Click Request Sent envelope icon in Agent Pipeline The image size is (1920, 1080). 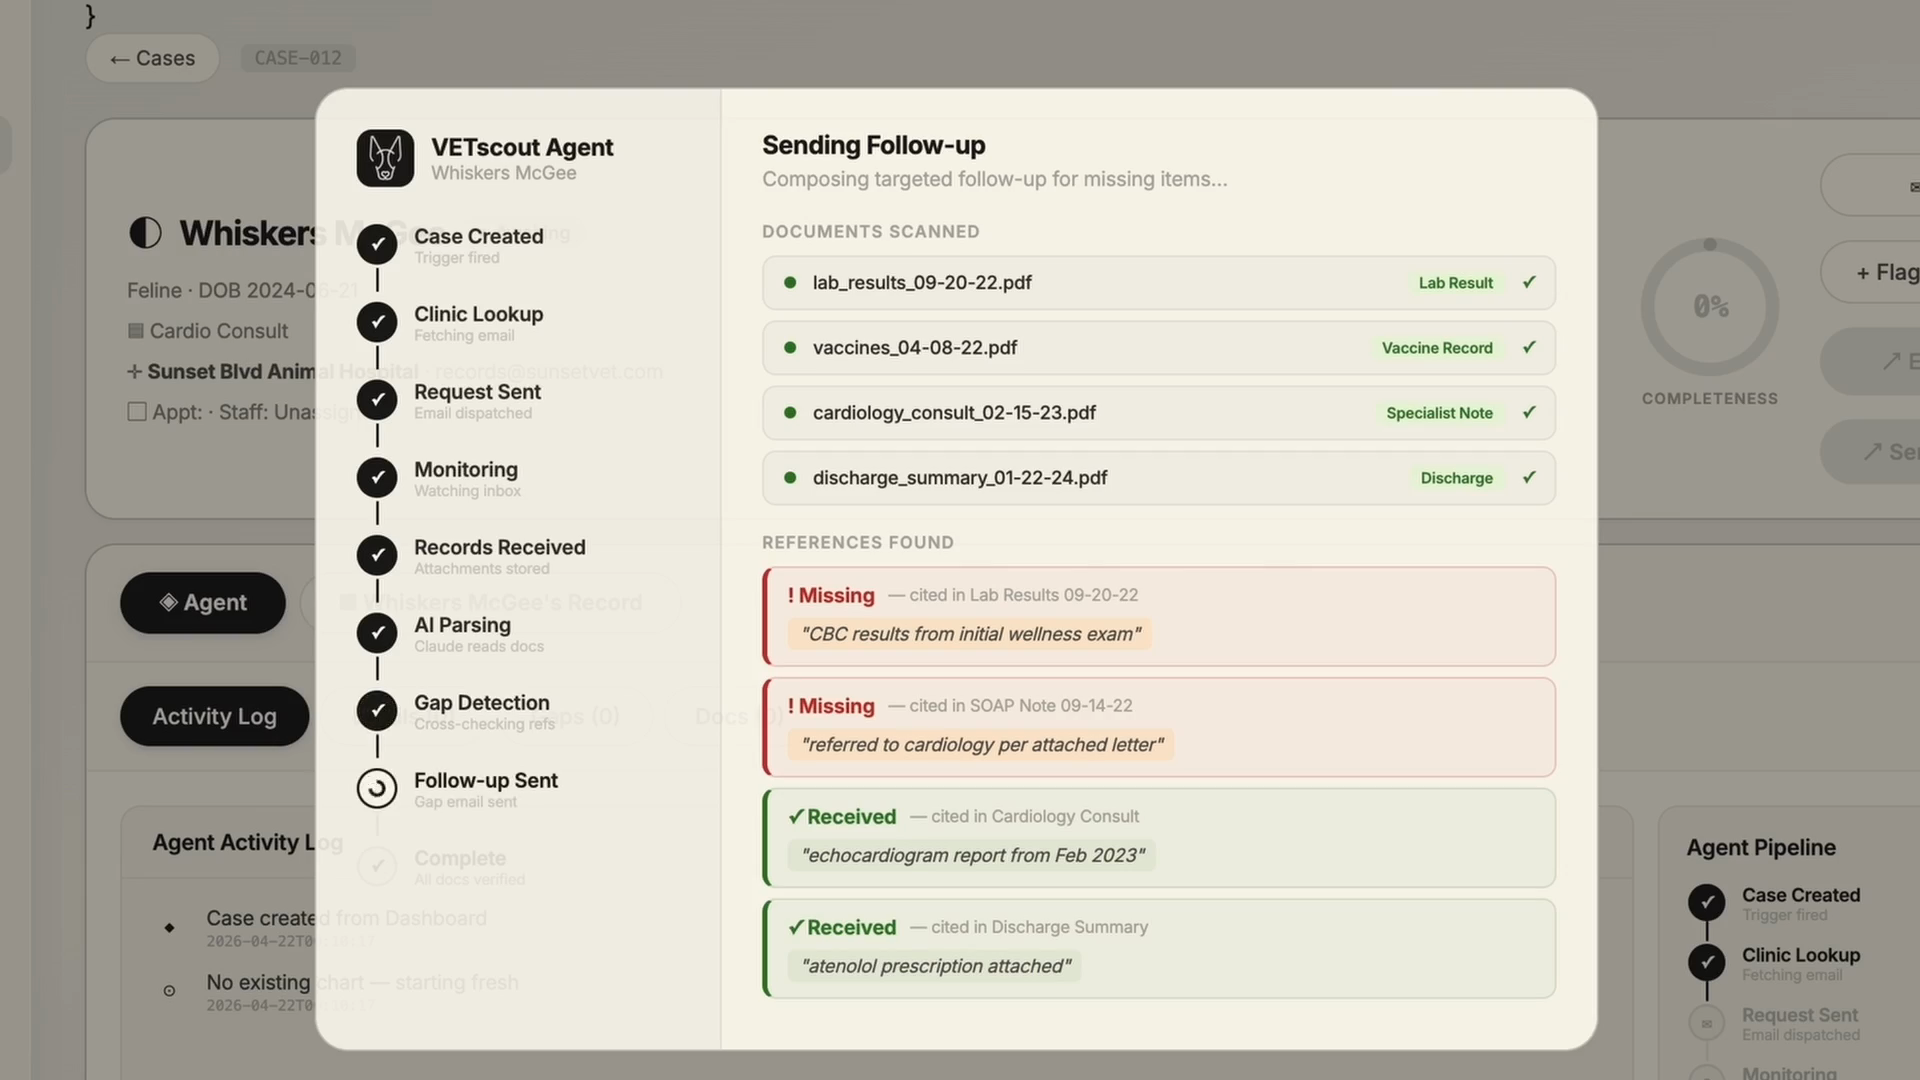tap(1707, 1023)
